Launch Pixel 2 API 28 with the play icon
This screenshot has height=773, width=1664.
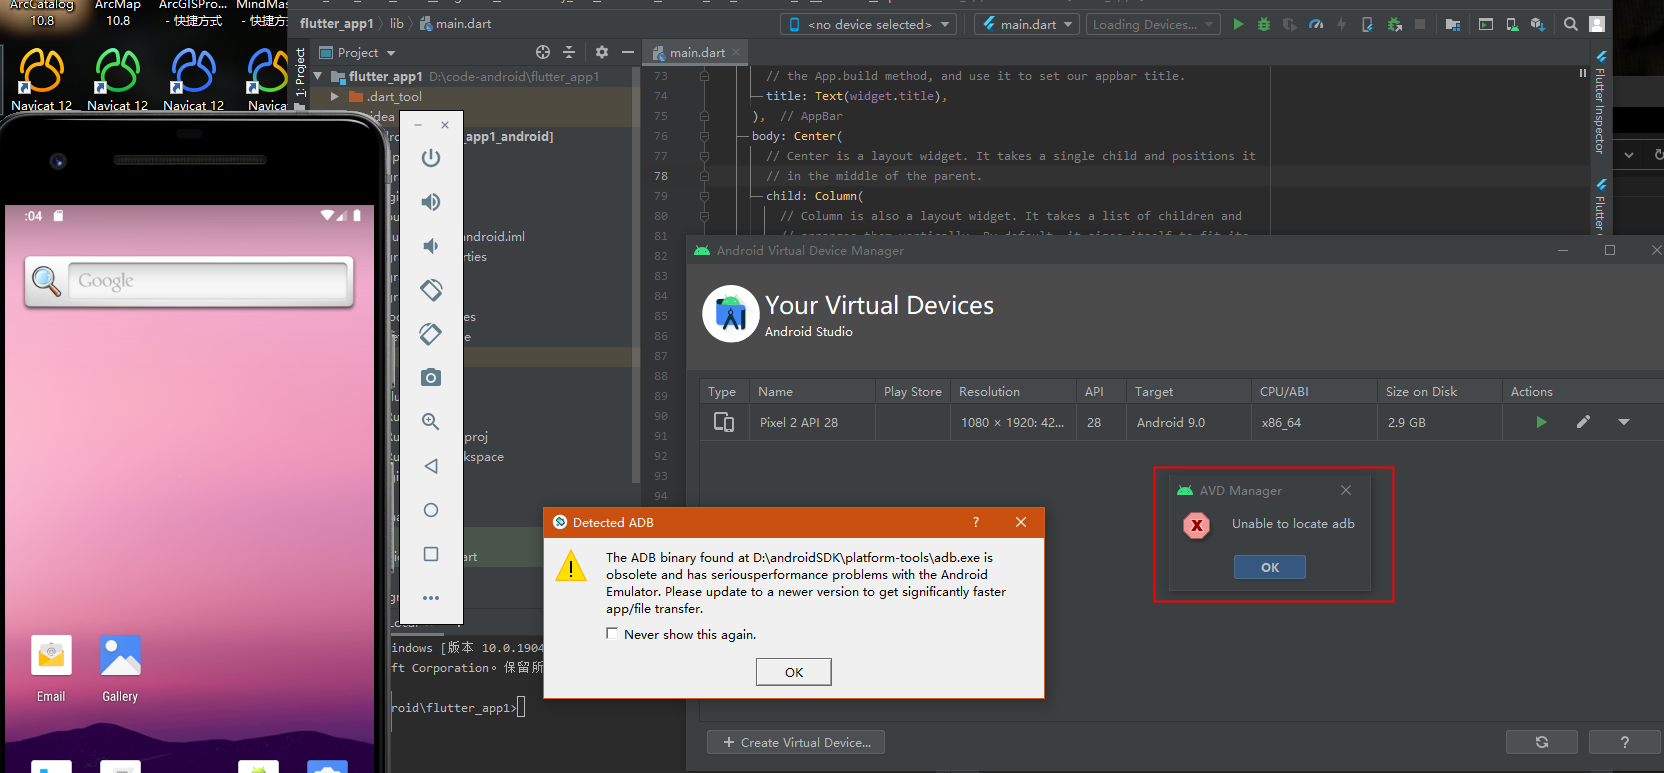pos(1541,422)
